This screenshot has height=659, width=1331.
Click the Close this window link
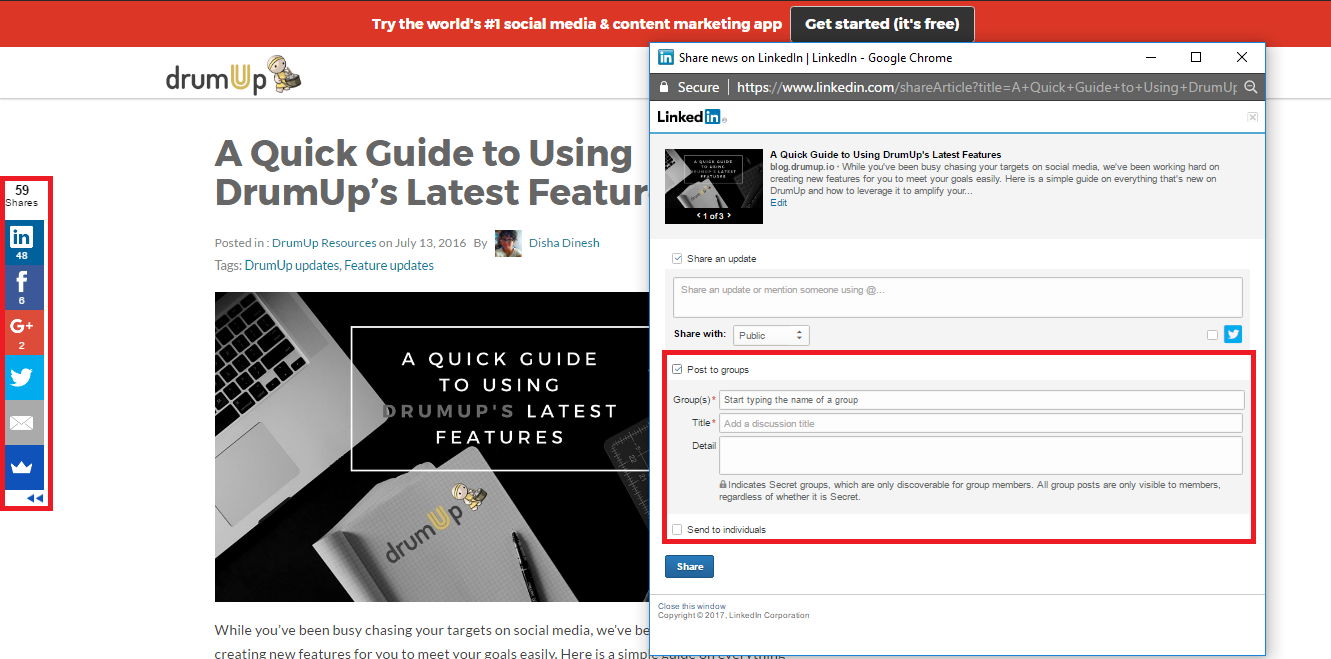(x=692, y=607)
